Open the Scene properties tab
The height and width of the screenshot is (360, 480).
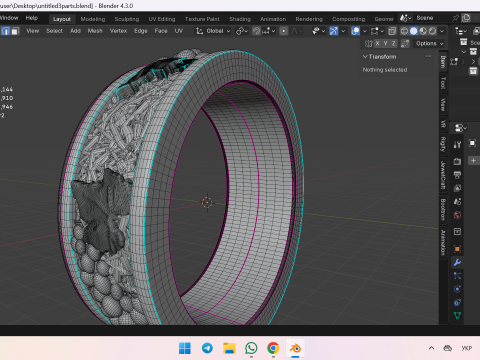[457, 201]
